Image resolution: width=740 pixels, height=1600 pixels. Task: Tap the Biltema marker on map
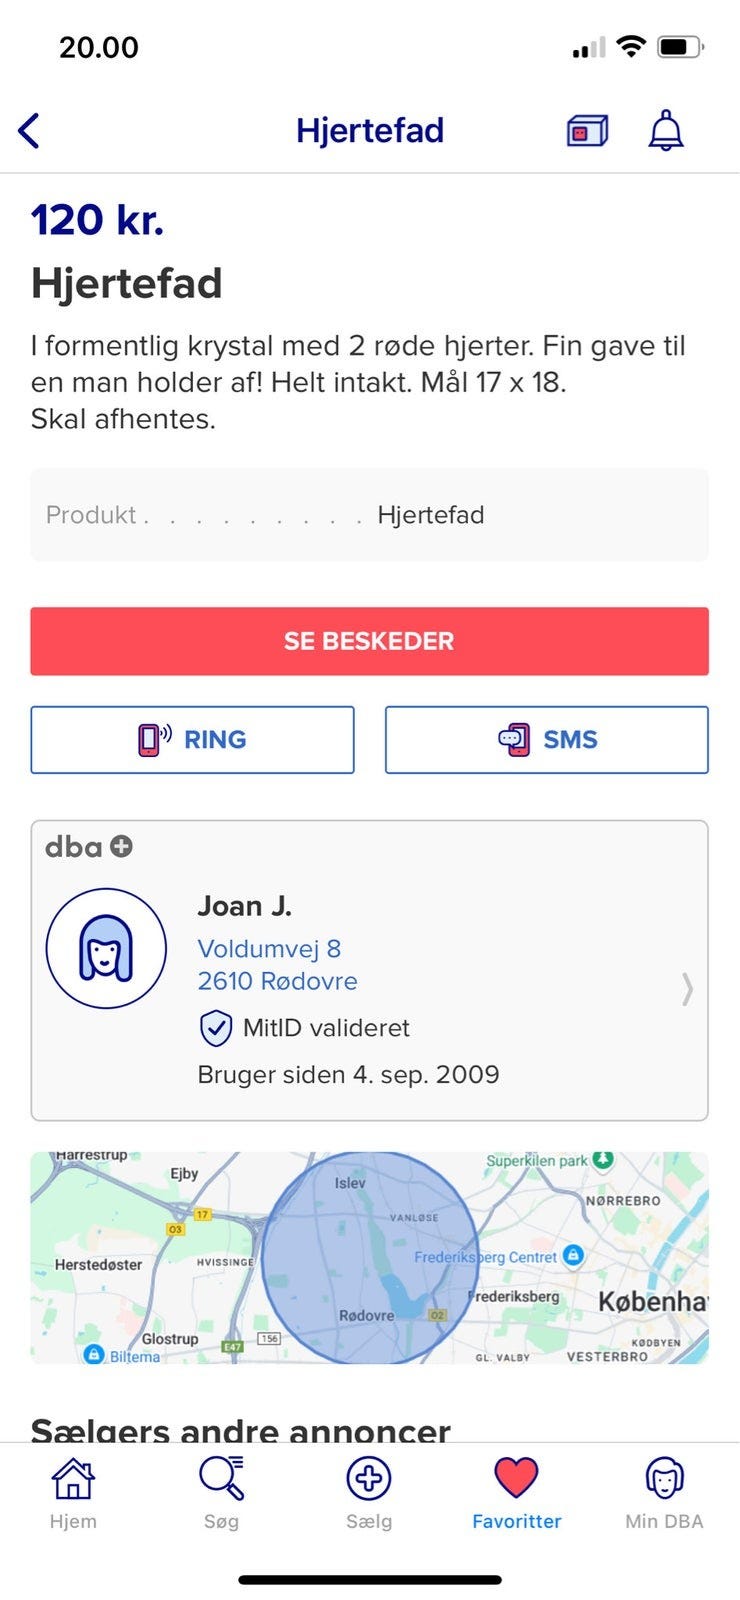94,1354
